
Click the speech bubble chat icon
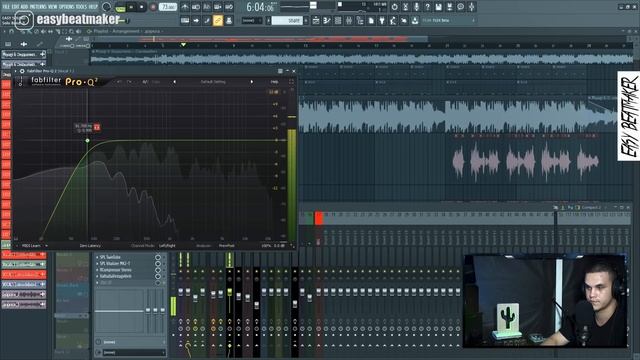pos(460,7)
